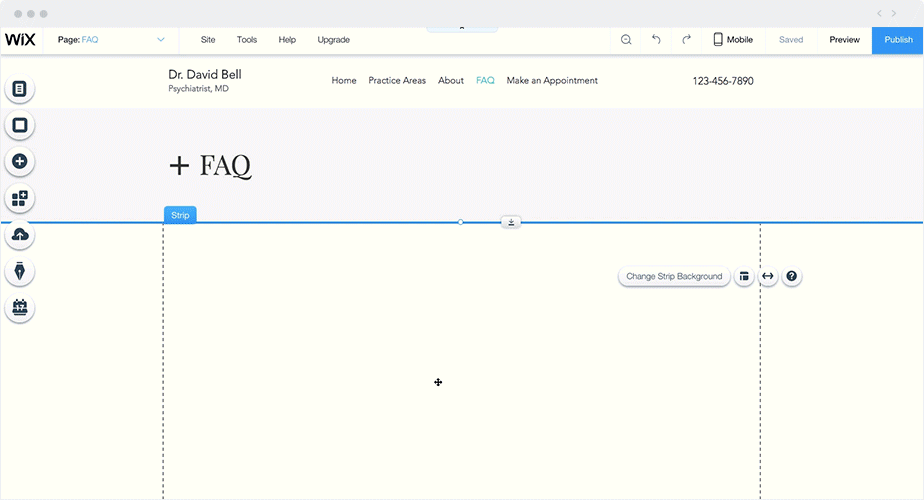Open the Blog pen icon in sidebar

point(19,271)
